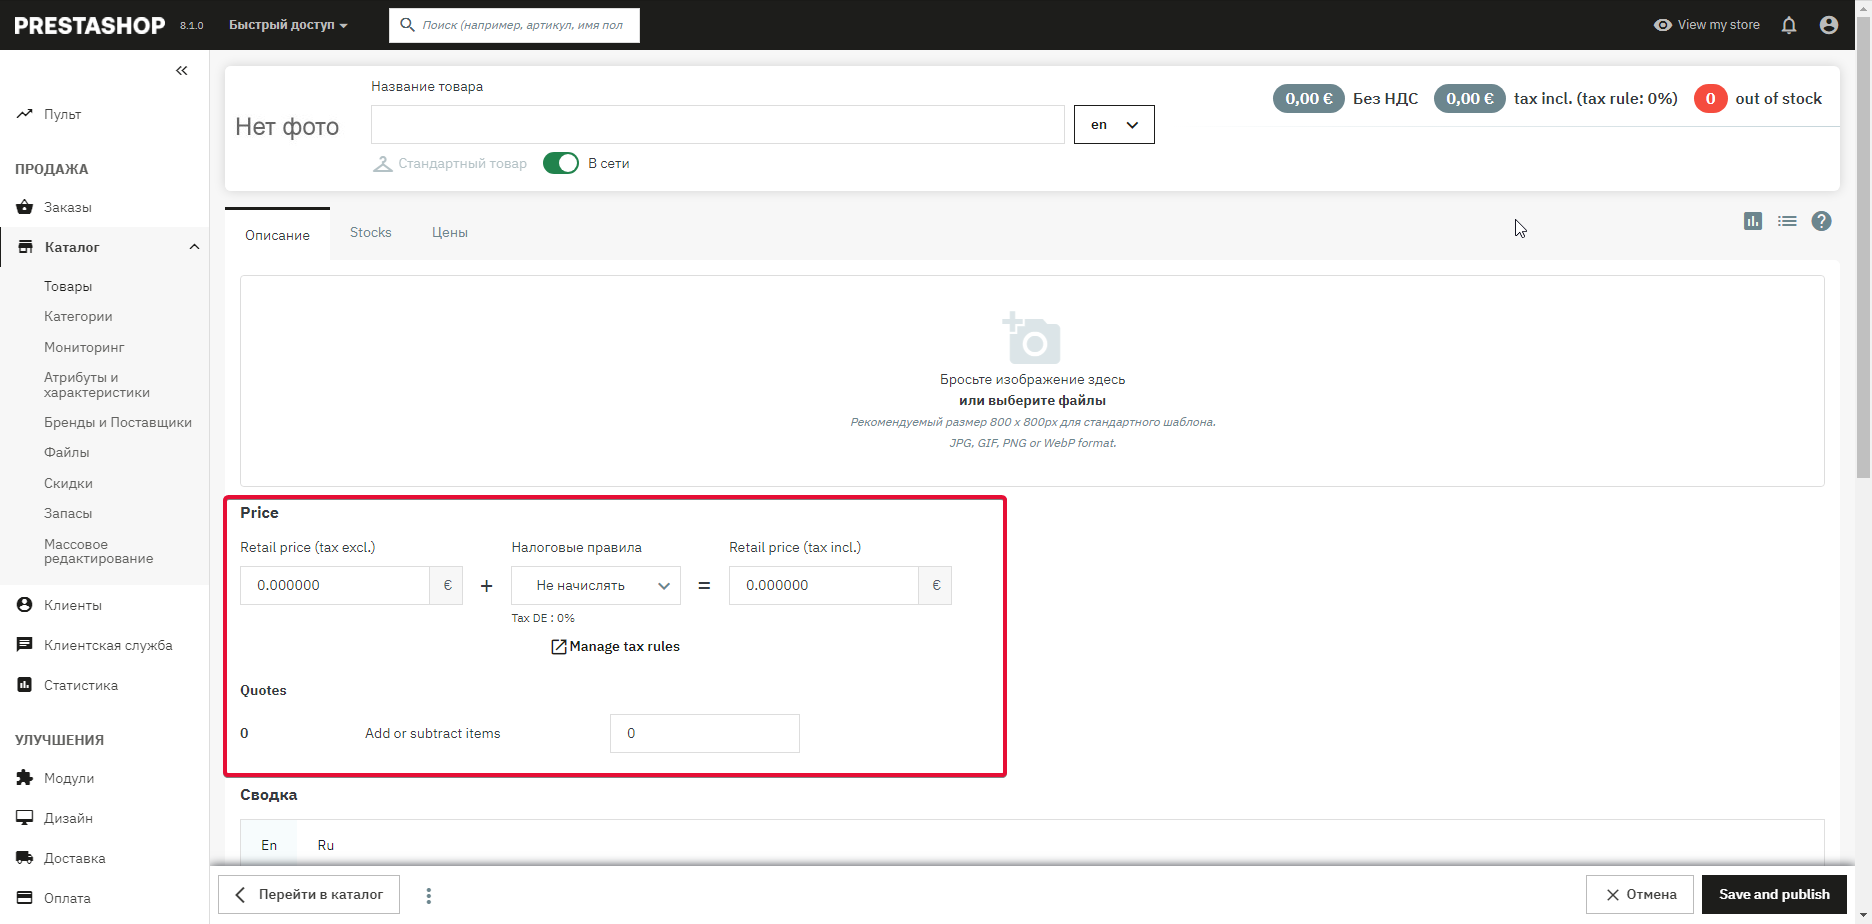Screen dimensions: 1872x924
Task: Click the Модули puzzle icon
Action: [x=25, y=778]
